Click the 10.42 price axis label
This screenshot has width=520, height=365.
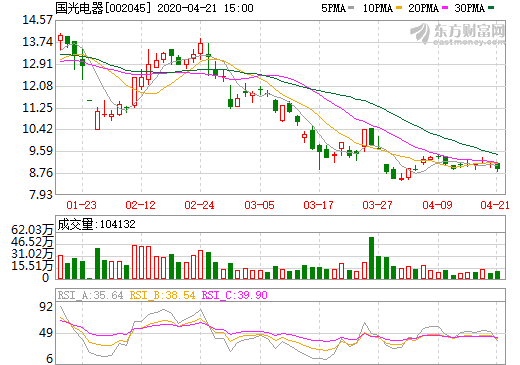37,129
